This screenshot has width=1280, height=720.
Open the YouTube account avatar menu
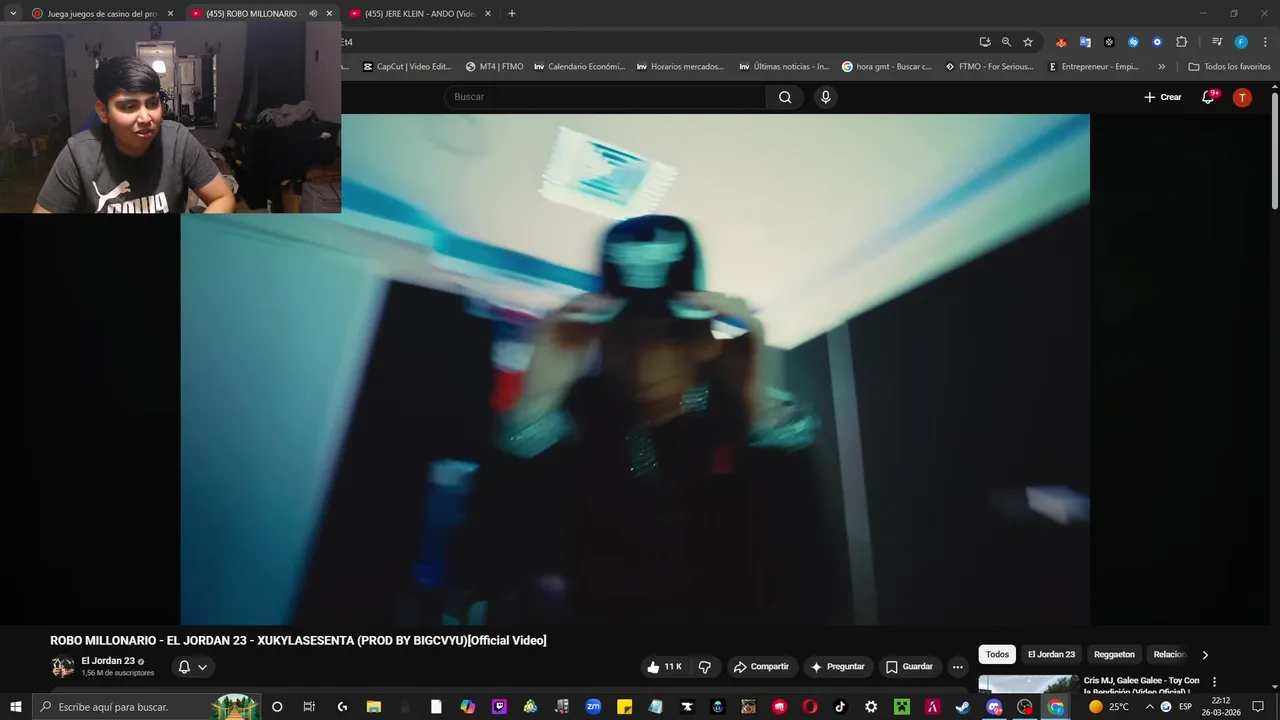(x=1242, y=97)
